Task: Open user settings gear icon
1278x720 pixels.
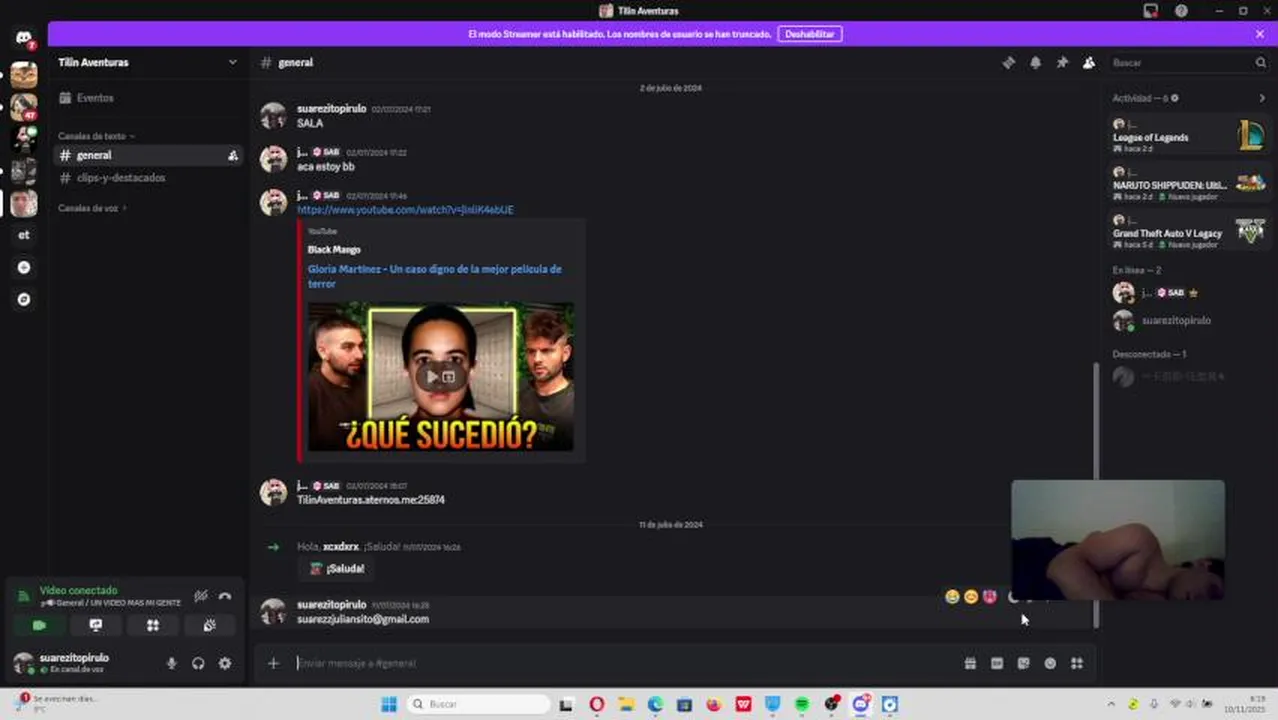Action: click(x=225, y=663)
